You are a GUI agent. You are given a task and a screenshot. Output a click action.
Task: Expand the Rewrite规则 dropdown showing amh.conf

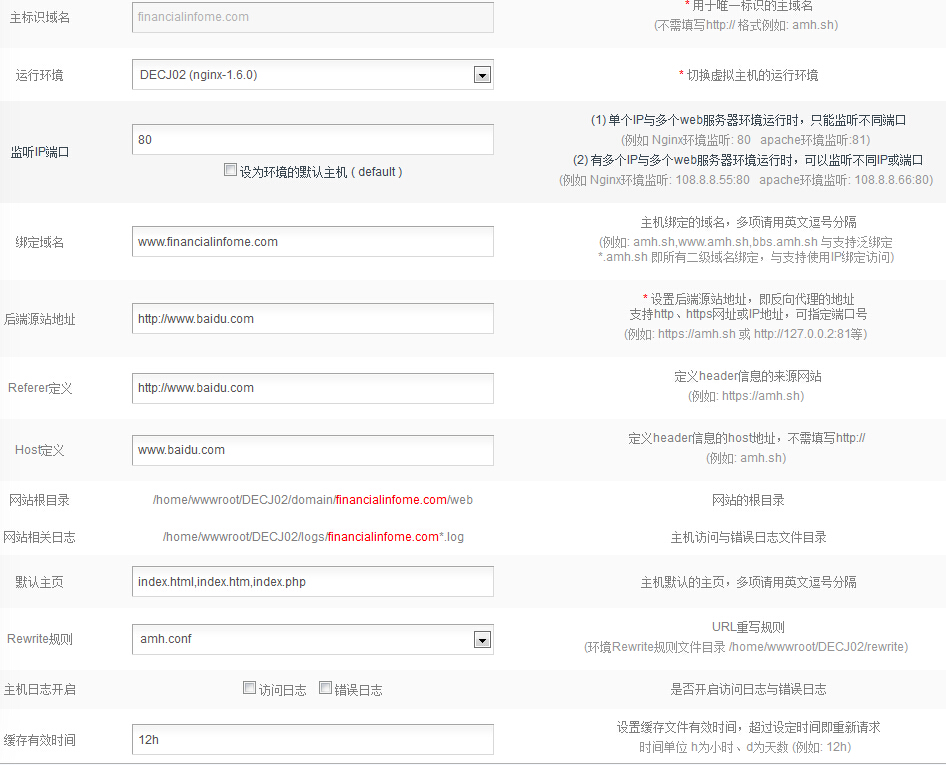(x=312, y=639)
